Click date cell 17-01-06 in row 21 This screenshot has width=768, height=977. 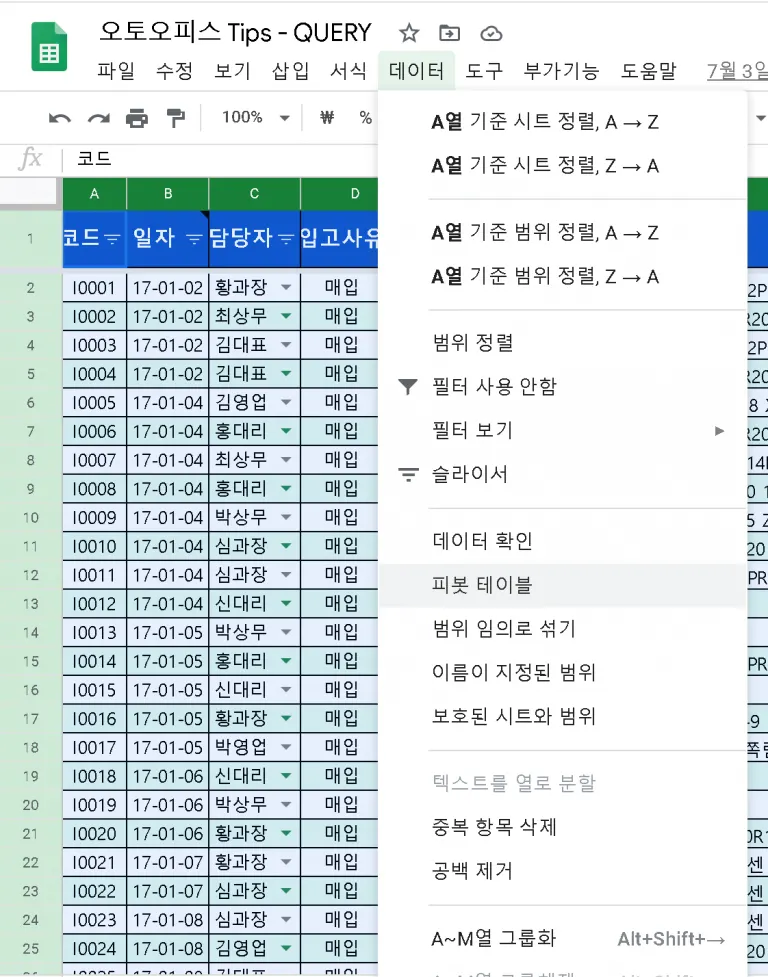pyautogui.click(x=168, y=834)
